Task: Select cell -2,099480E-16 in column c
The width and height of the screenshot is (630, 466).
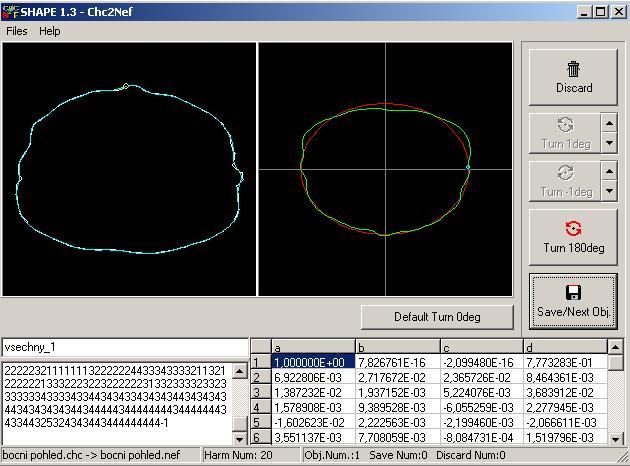Action: (x=481, y=362)
